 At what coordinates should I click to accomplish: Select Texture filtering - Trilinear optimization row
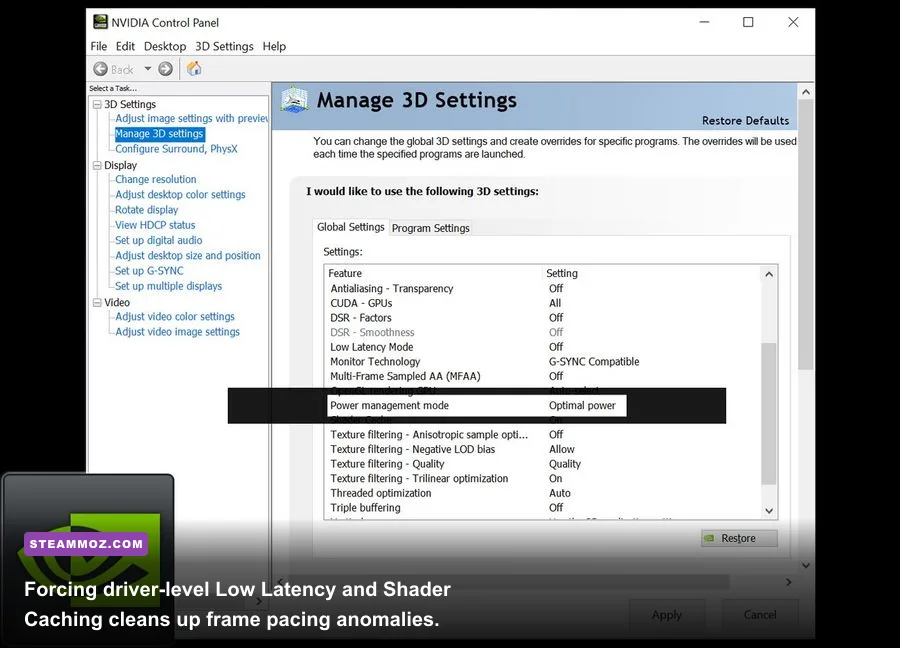point(542,478)
